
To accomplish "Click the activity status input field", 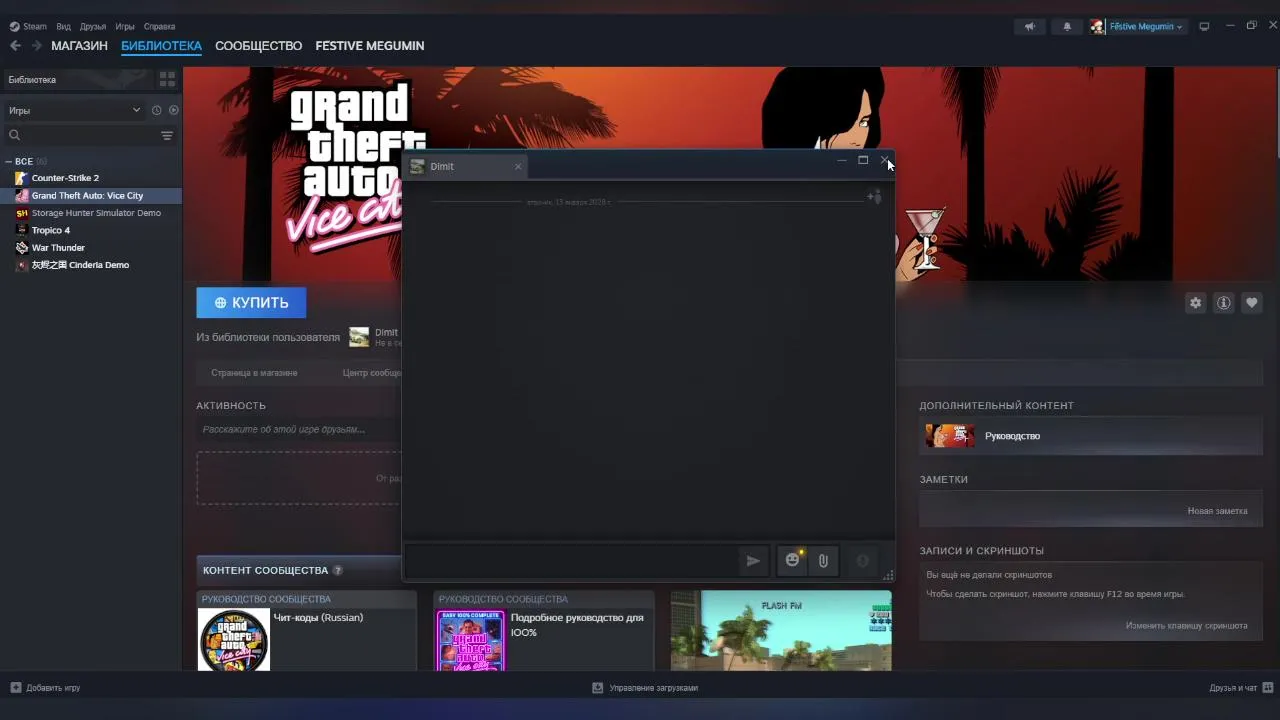I will [x=299, y=430].
